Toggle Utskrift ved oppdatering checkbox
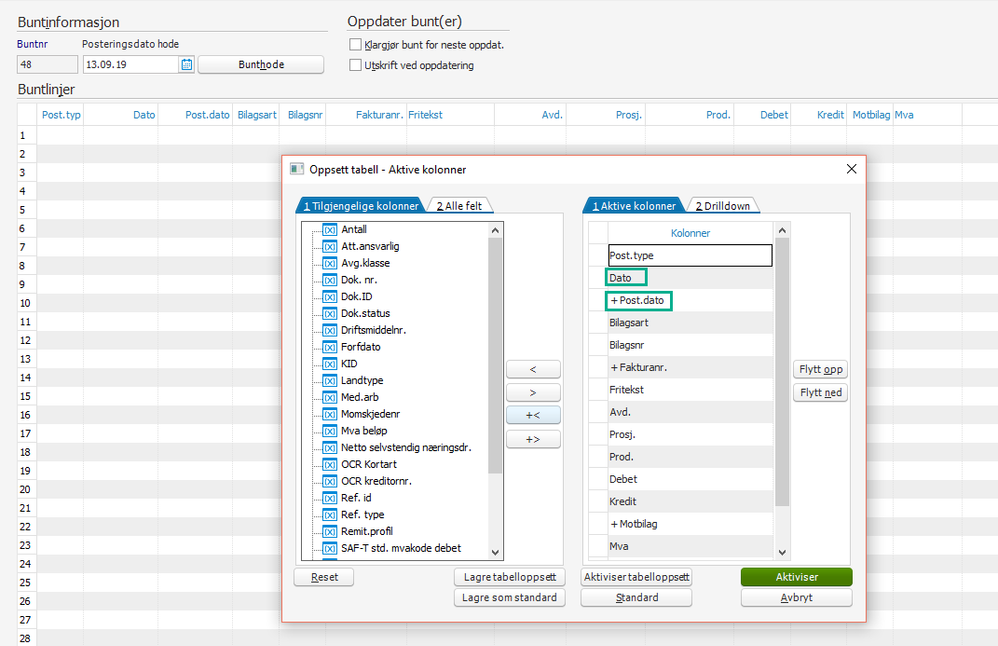Viewport: 998px width, 646px height. pos(355,65)
